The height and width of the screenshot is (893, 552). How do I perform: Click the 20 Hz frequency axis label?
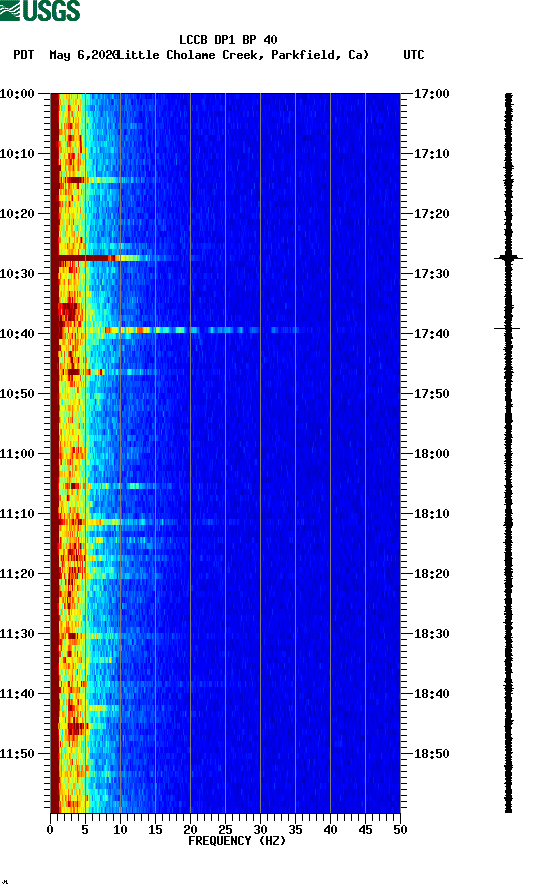[190, 830]
